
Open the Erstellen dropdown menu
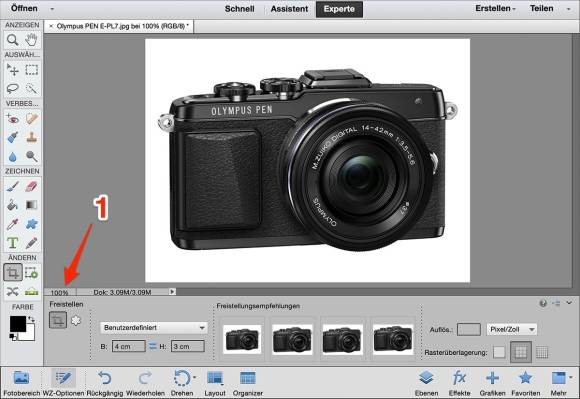pos(495,8)
